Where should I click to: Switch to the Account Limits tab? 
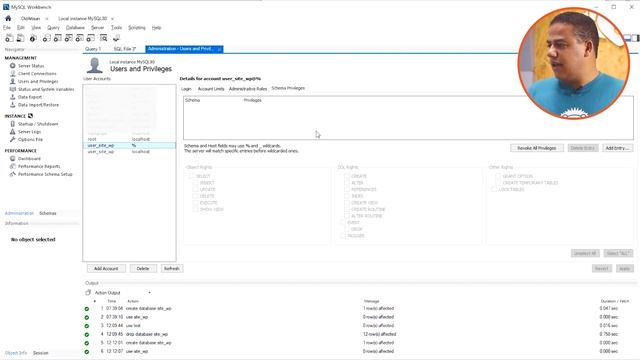[x=211, y=89]
